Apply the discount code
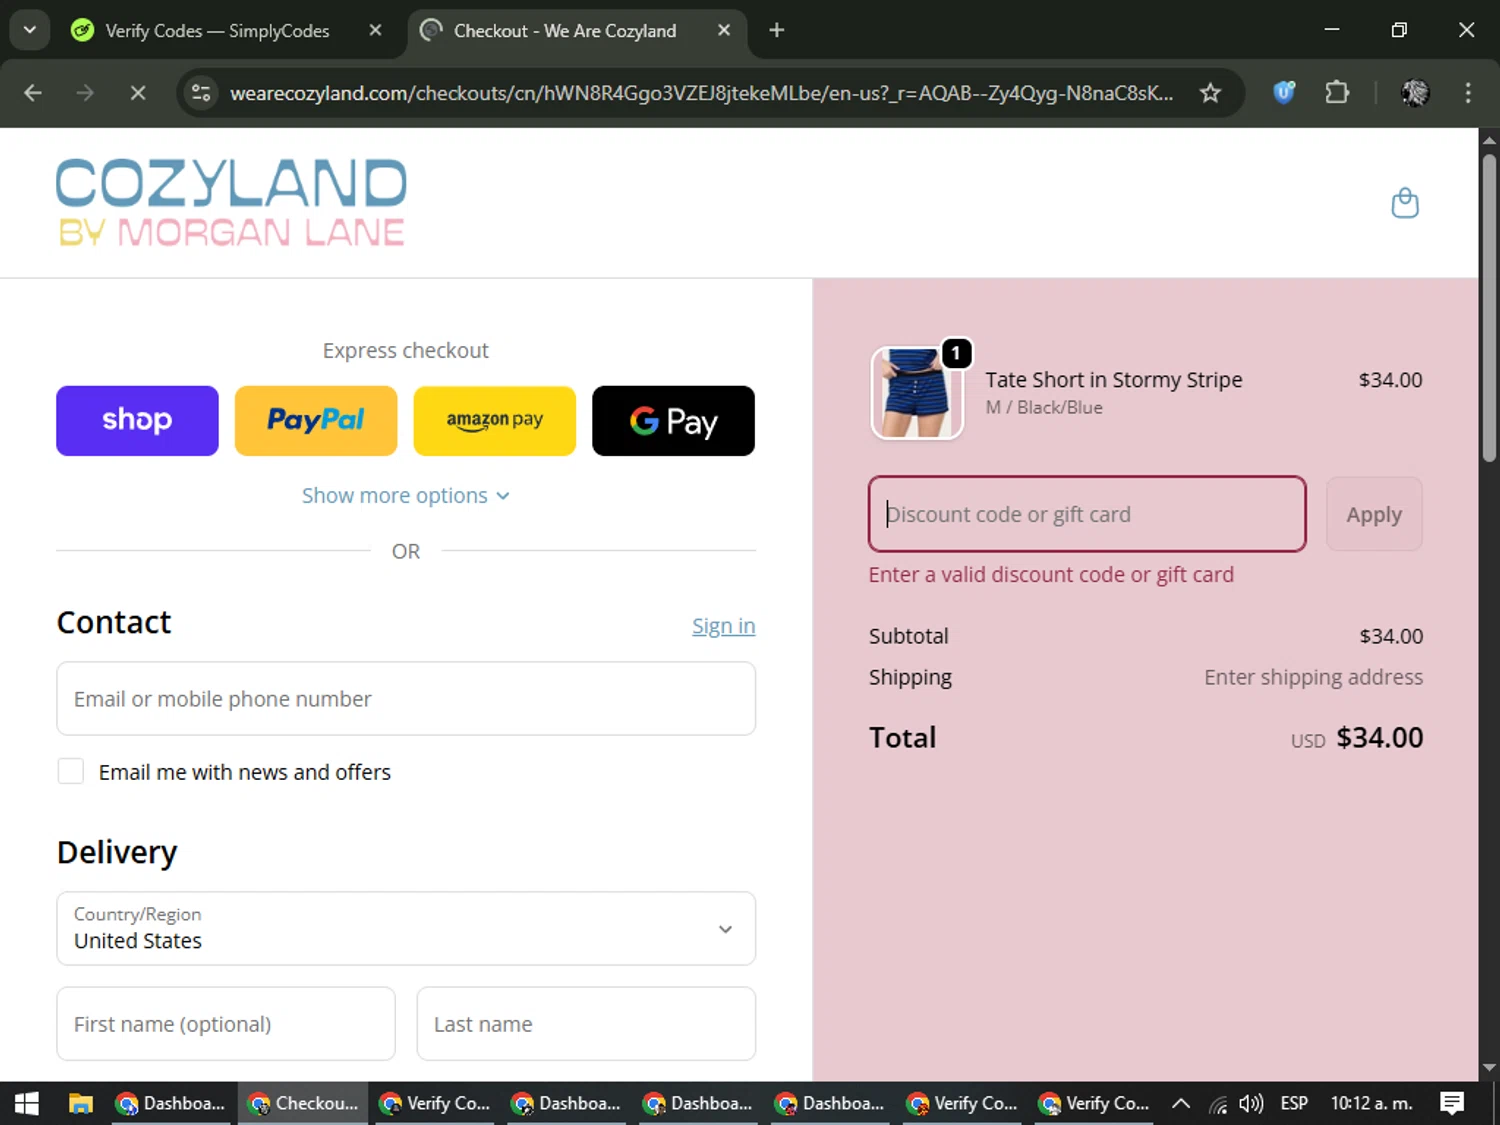 click(1374, 514)
